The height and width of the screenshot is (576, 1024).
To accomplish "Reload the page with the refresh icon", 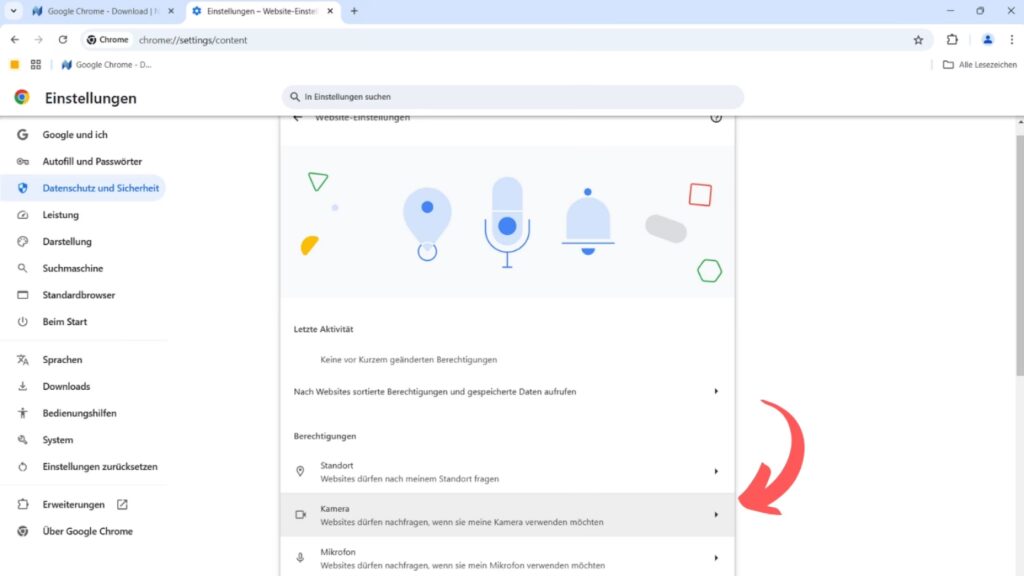I will coord(63,40).
